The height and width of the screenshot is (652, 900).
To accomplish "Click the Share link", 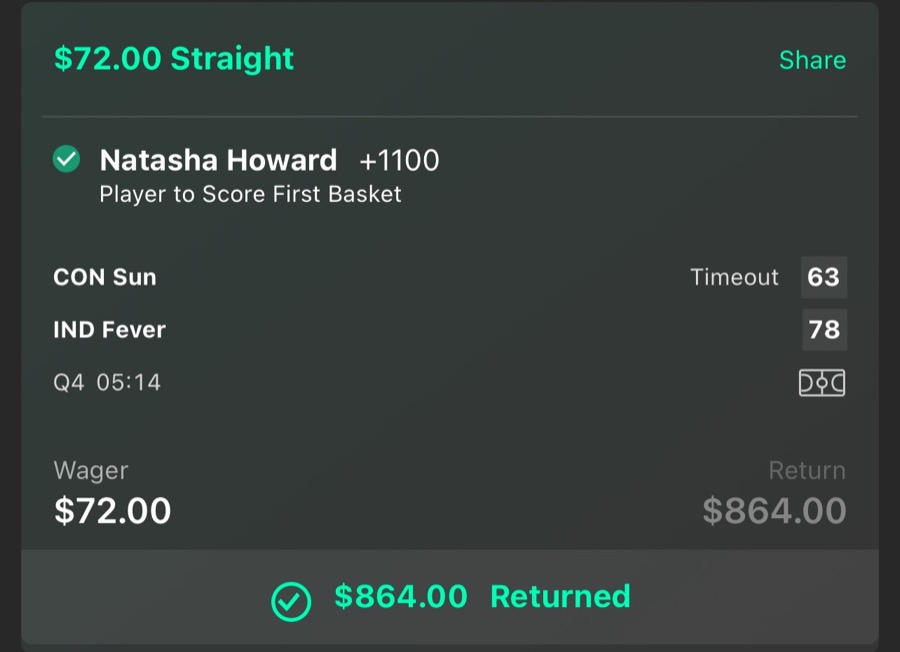I will coord(812,59).
